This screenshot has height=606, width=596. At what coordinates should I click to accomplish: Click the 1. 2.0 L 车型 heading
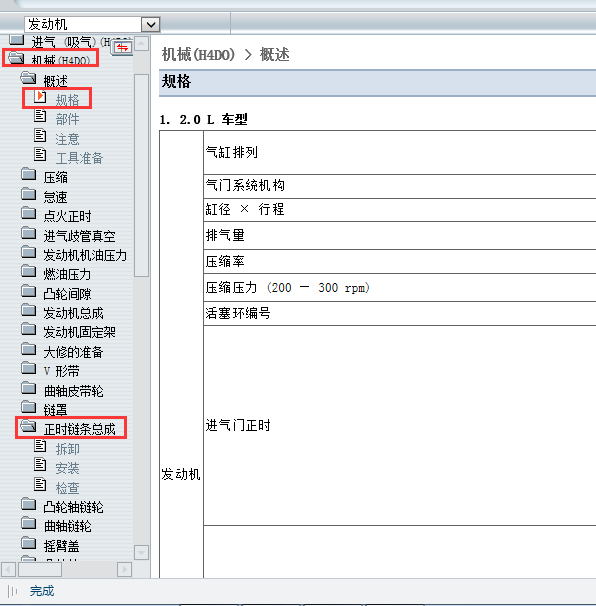click(x=203, y=119)
